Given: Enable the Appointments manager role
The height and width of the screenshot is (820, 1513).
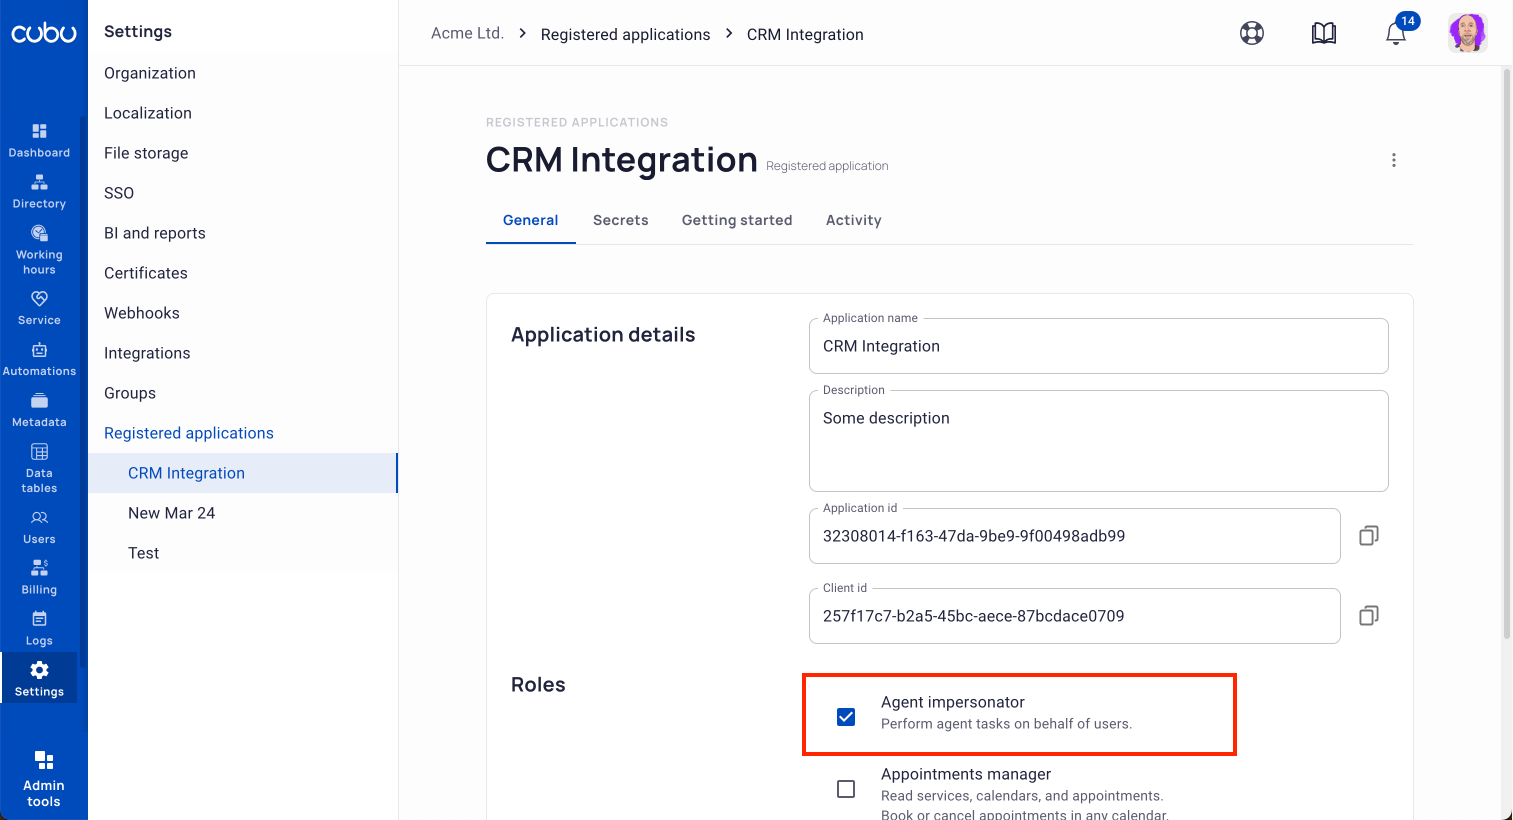Looking at the screenshot, I should click(x=846, y=789).
